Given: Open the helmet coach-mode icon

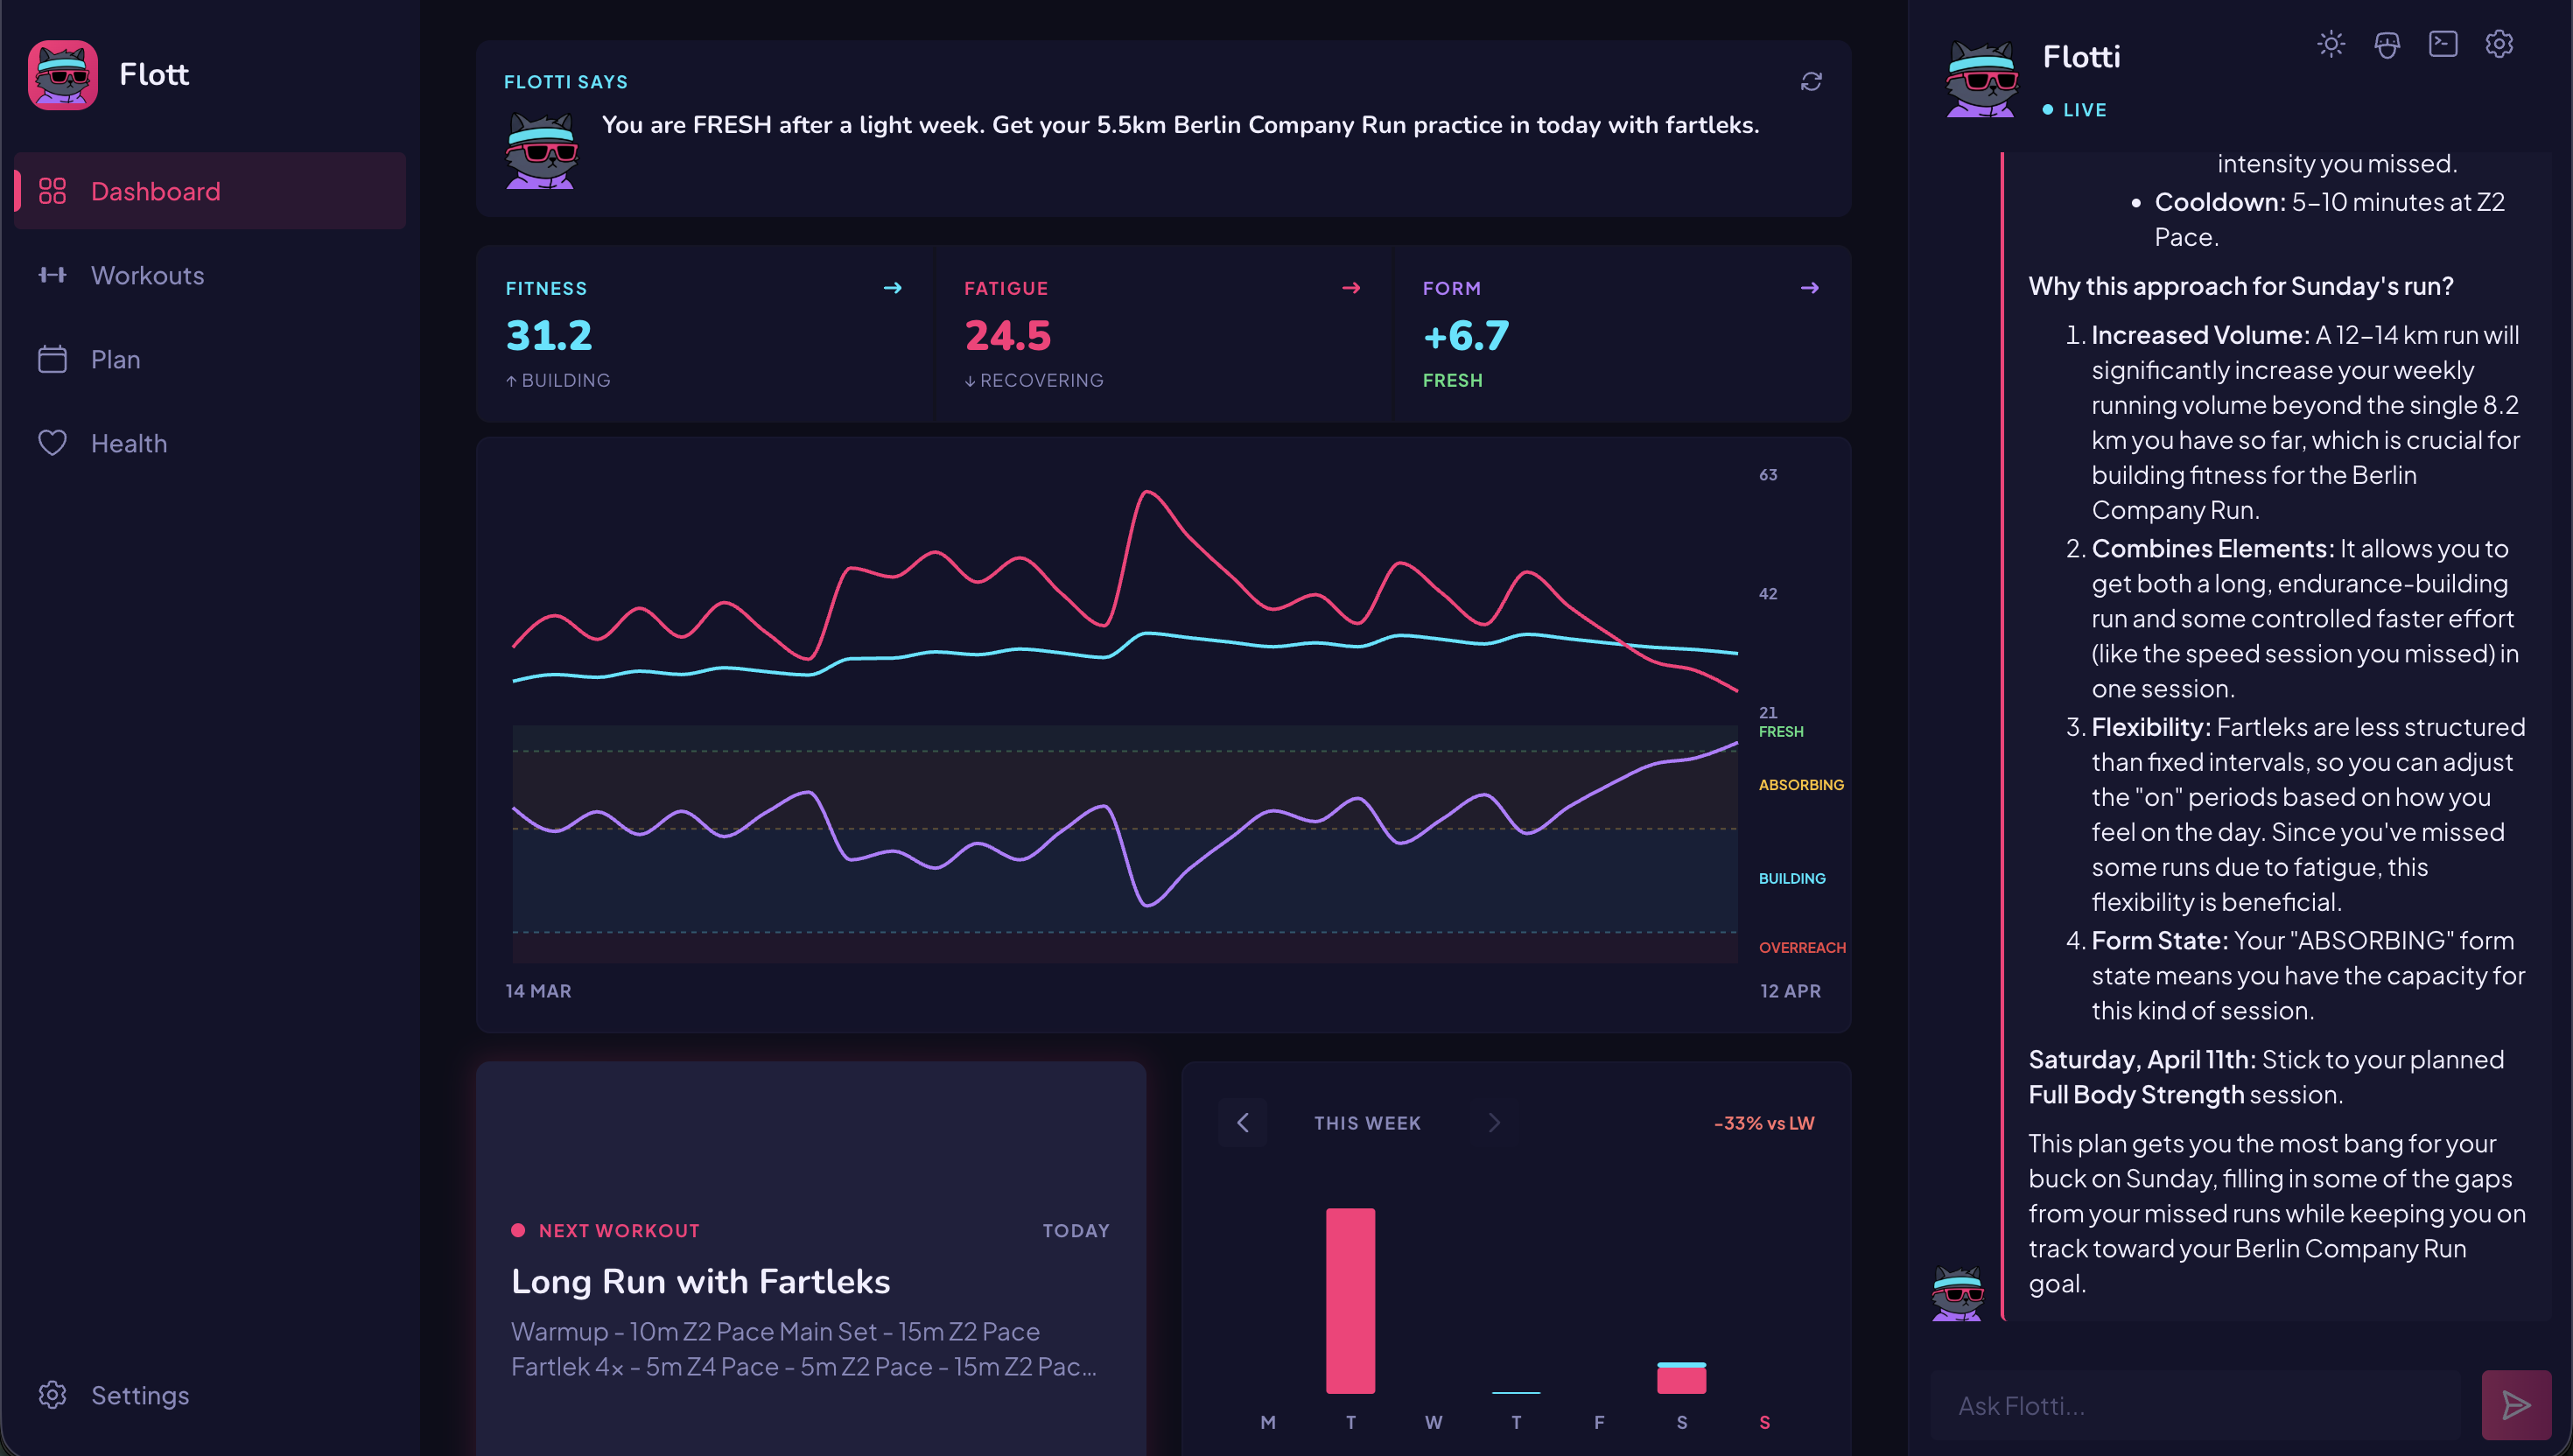Looking at the screenshot, I should click(2387, 45).
